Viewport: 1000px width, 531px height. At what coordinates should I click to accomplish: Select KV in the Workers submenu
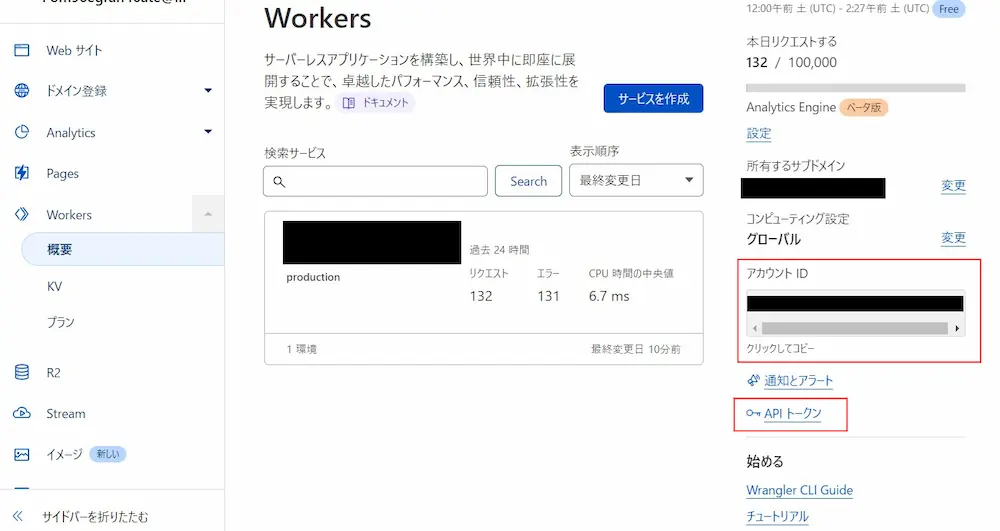(x=54, y=286)
